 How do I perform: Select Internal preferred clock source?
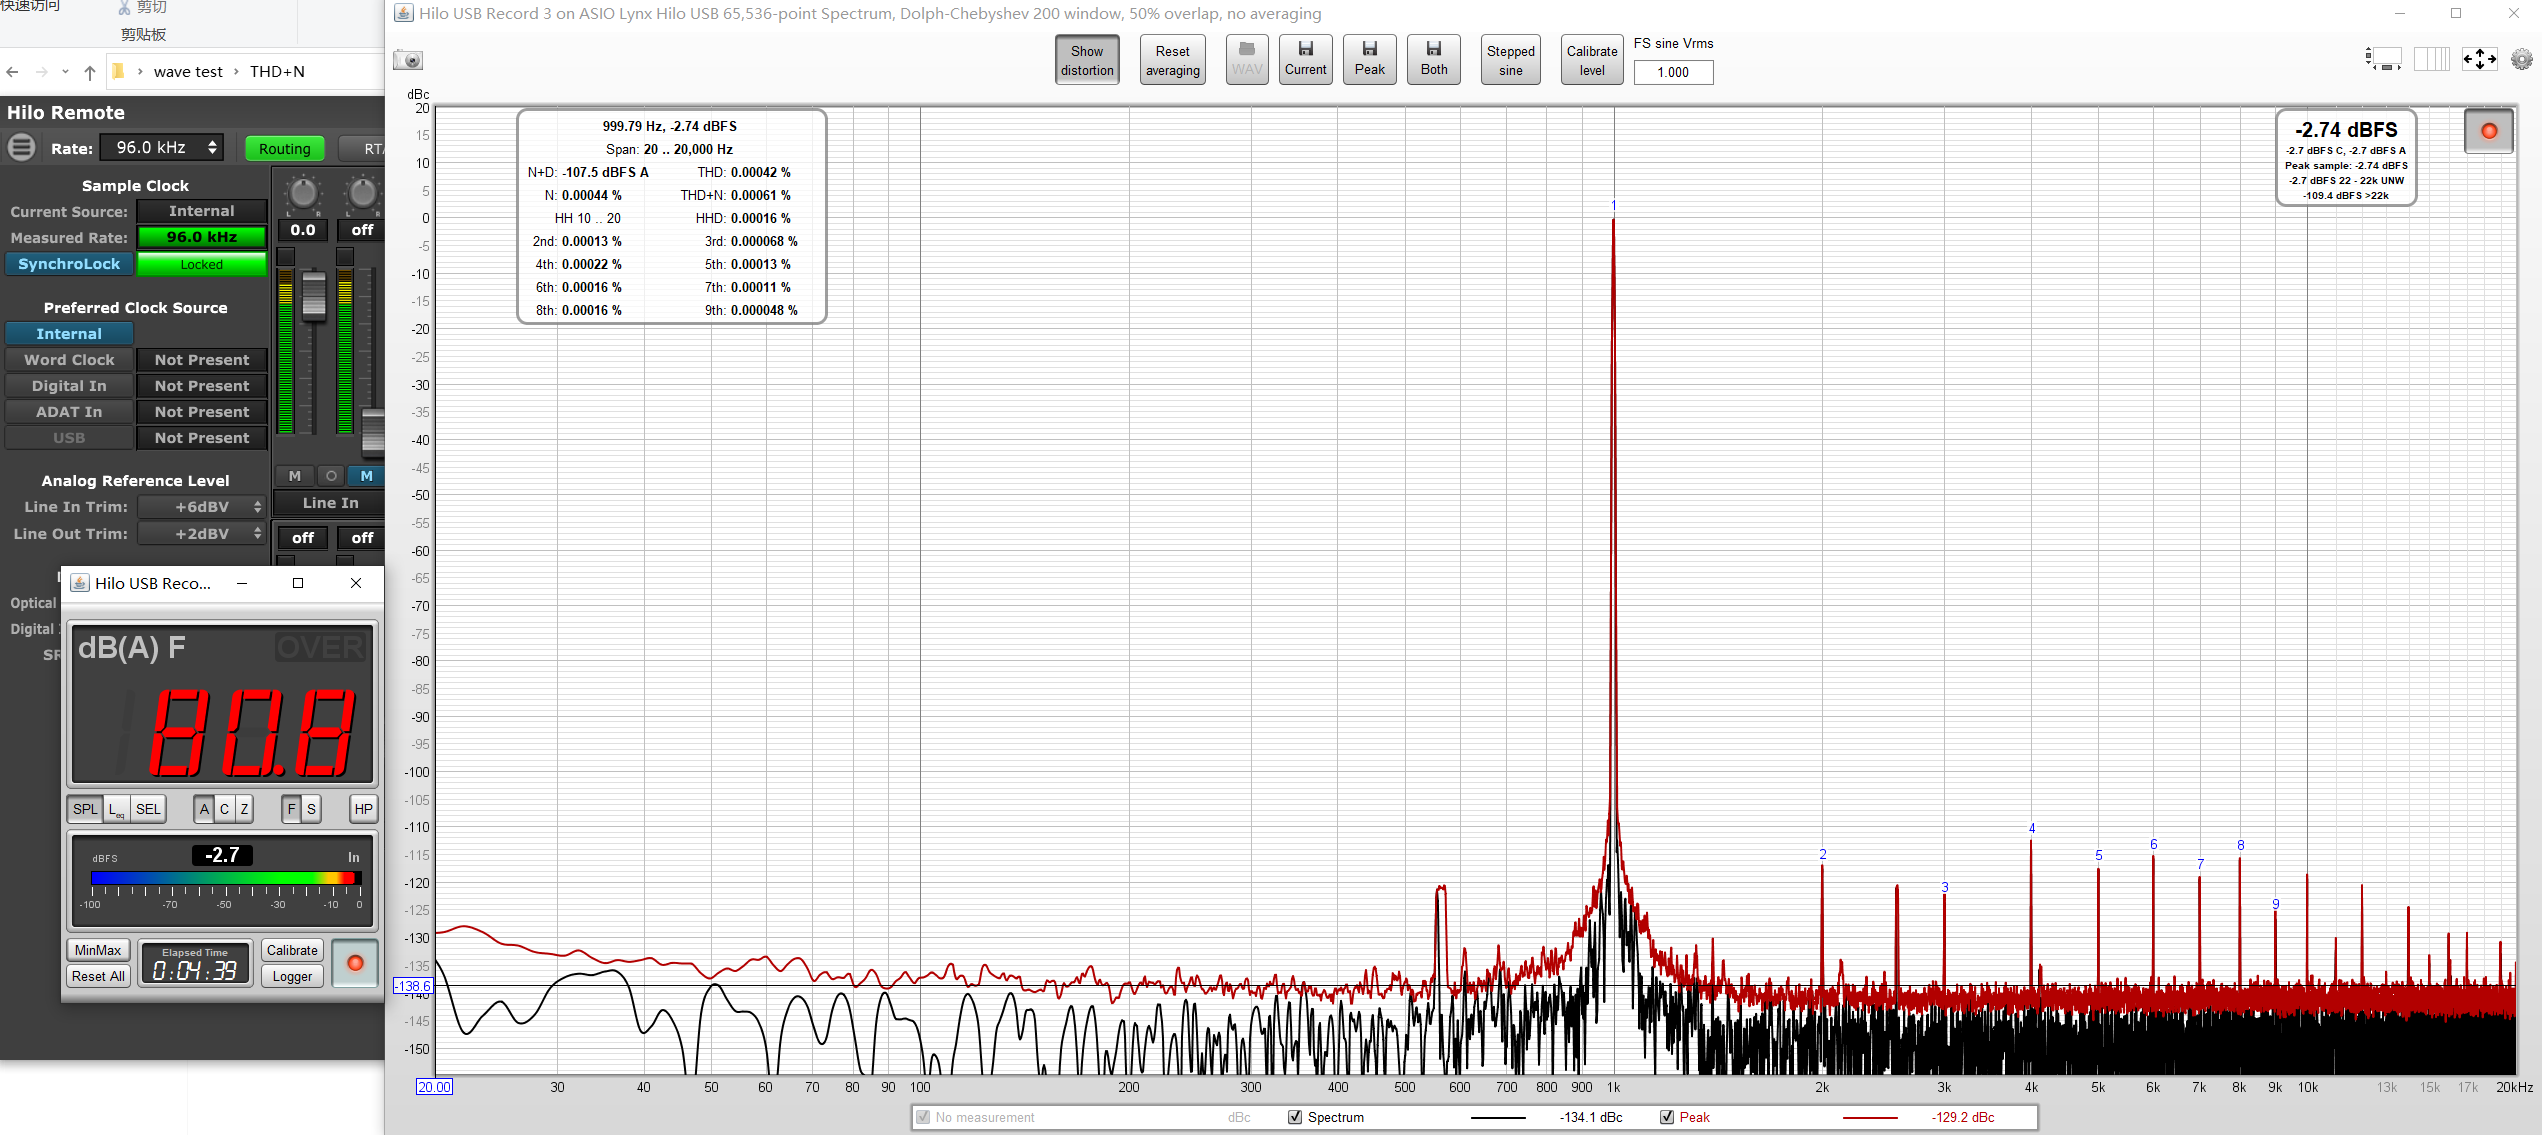click(x=69, y=334)
